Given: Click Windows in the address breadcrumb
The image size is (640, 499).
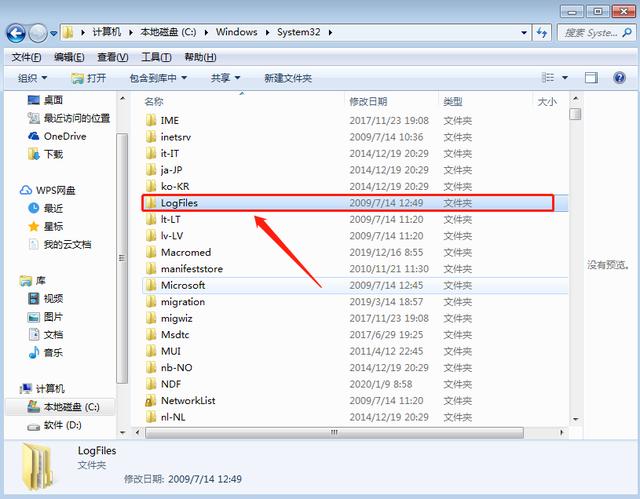Looking at the screenshot, I should coord(237,32).
